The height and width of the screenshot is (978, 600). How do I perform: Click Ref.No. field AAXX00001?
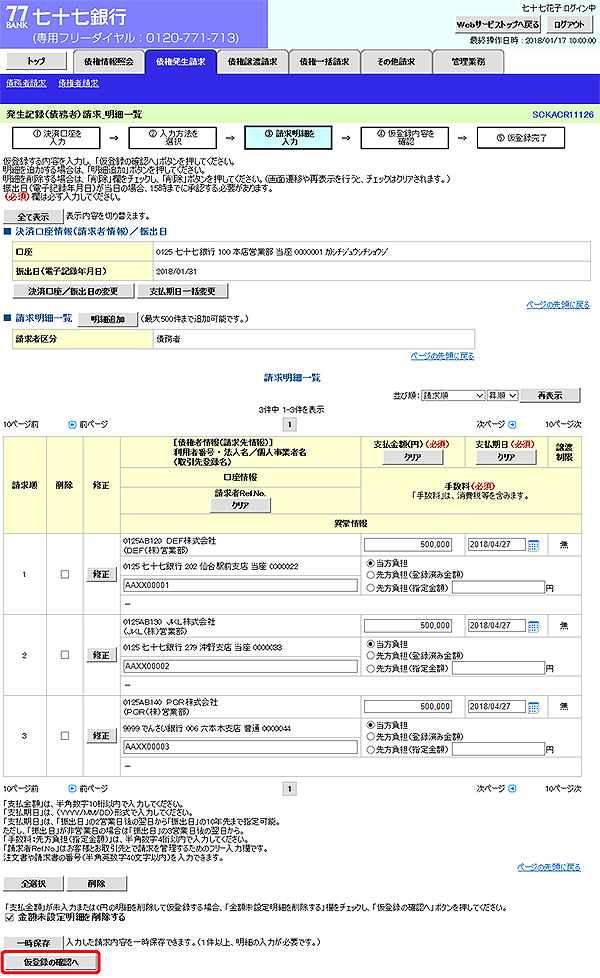pyautogui.click(x=241, y=586)
